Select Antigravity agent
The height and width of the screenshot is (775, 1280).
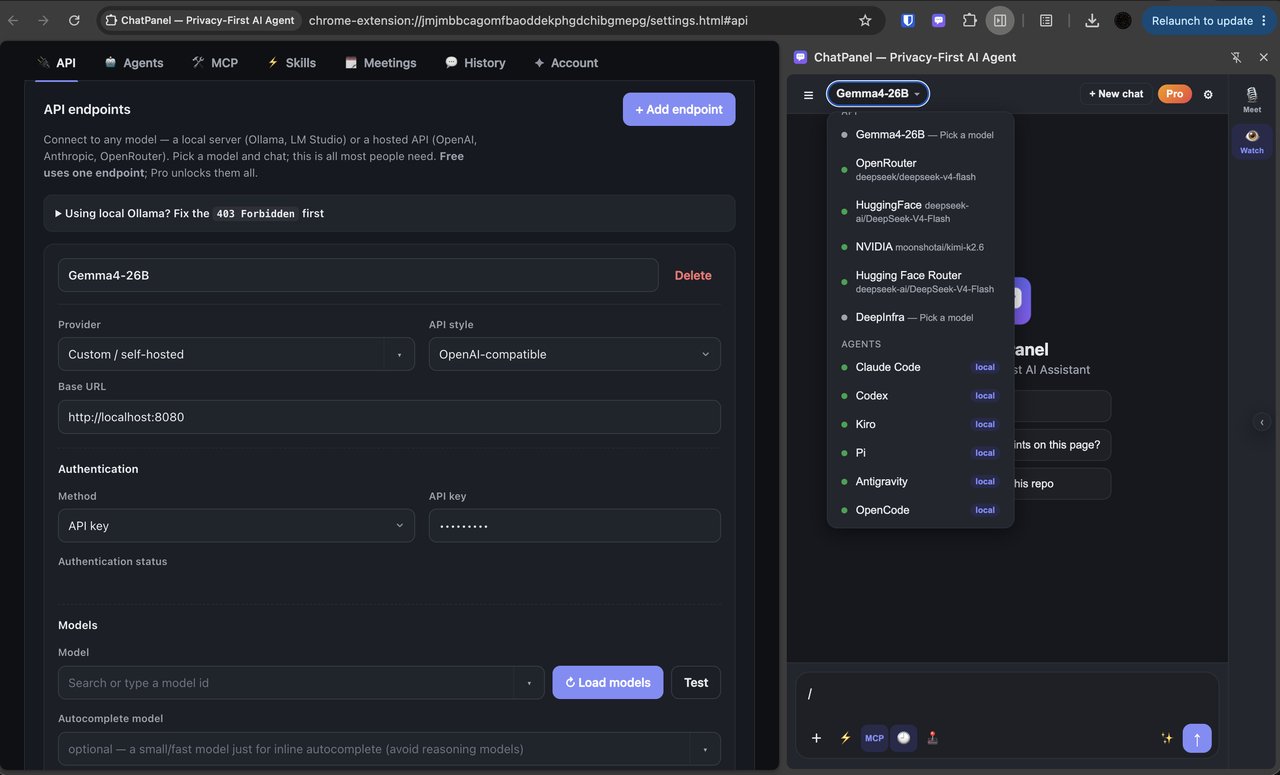click(x=920, y=481)
